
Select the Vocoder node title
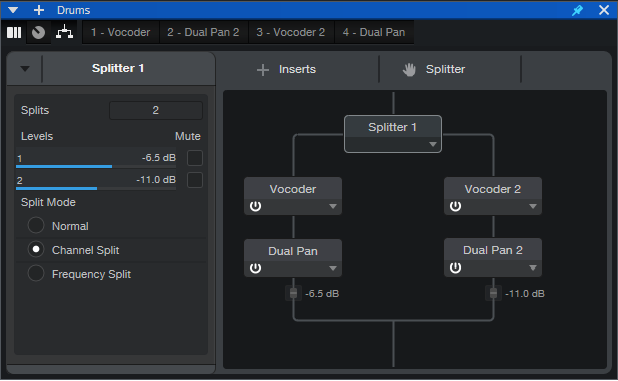coord(293,189)
